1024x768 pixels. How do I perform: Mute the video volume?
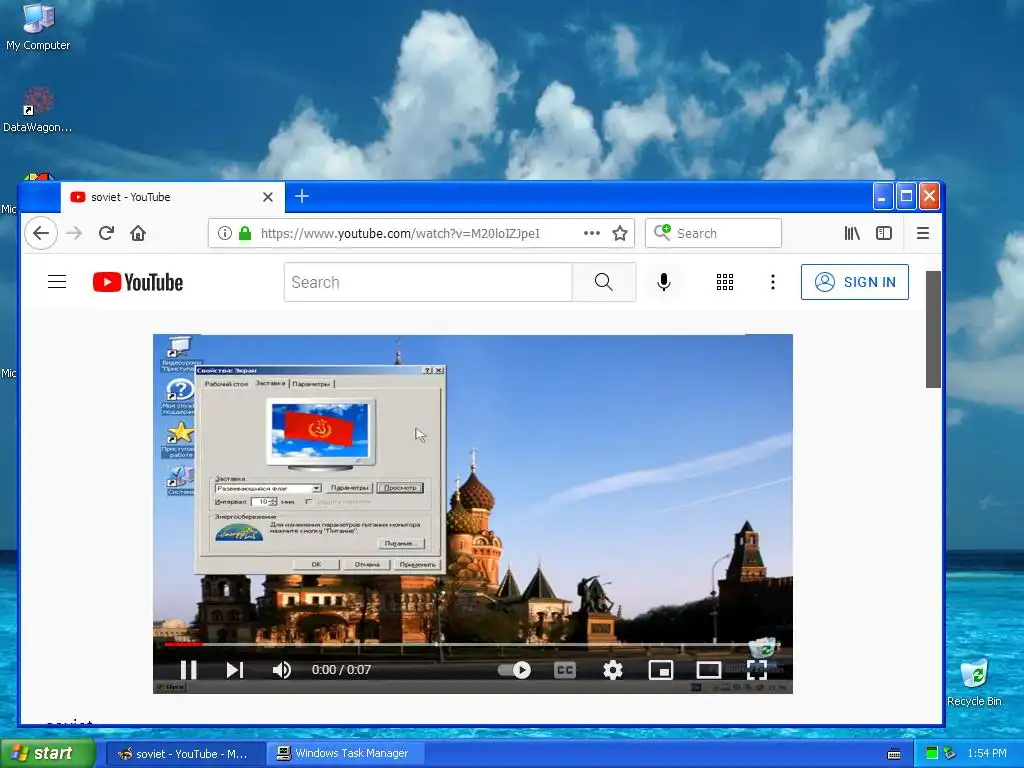point(281,670)
